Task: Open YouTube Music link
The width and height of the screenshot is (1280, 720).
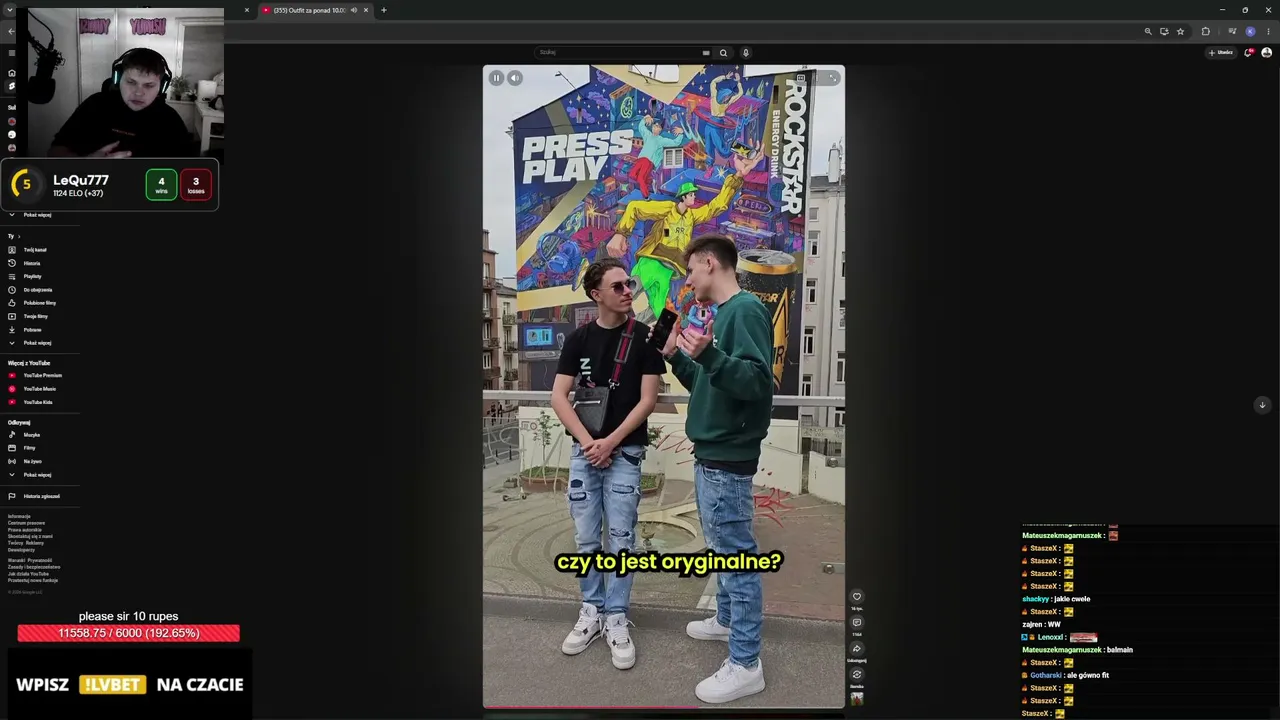Action: tap(40, 389)
